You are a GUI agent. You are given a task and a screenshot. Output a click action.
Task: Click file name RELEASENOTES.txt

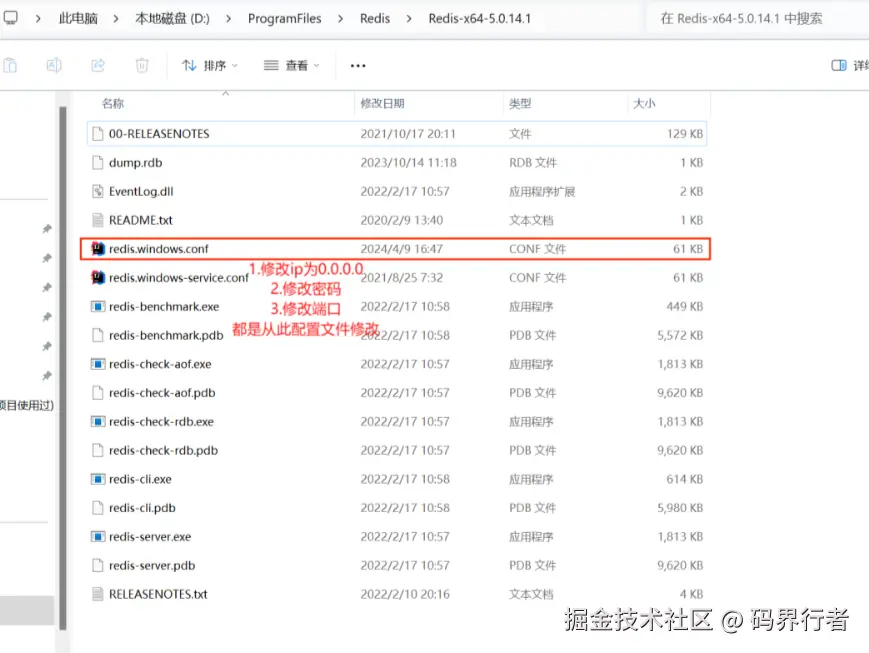point(158,594)
